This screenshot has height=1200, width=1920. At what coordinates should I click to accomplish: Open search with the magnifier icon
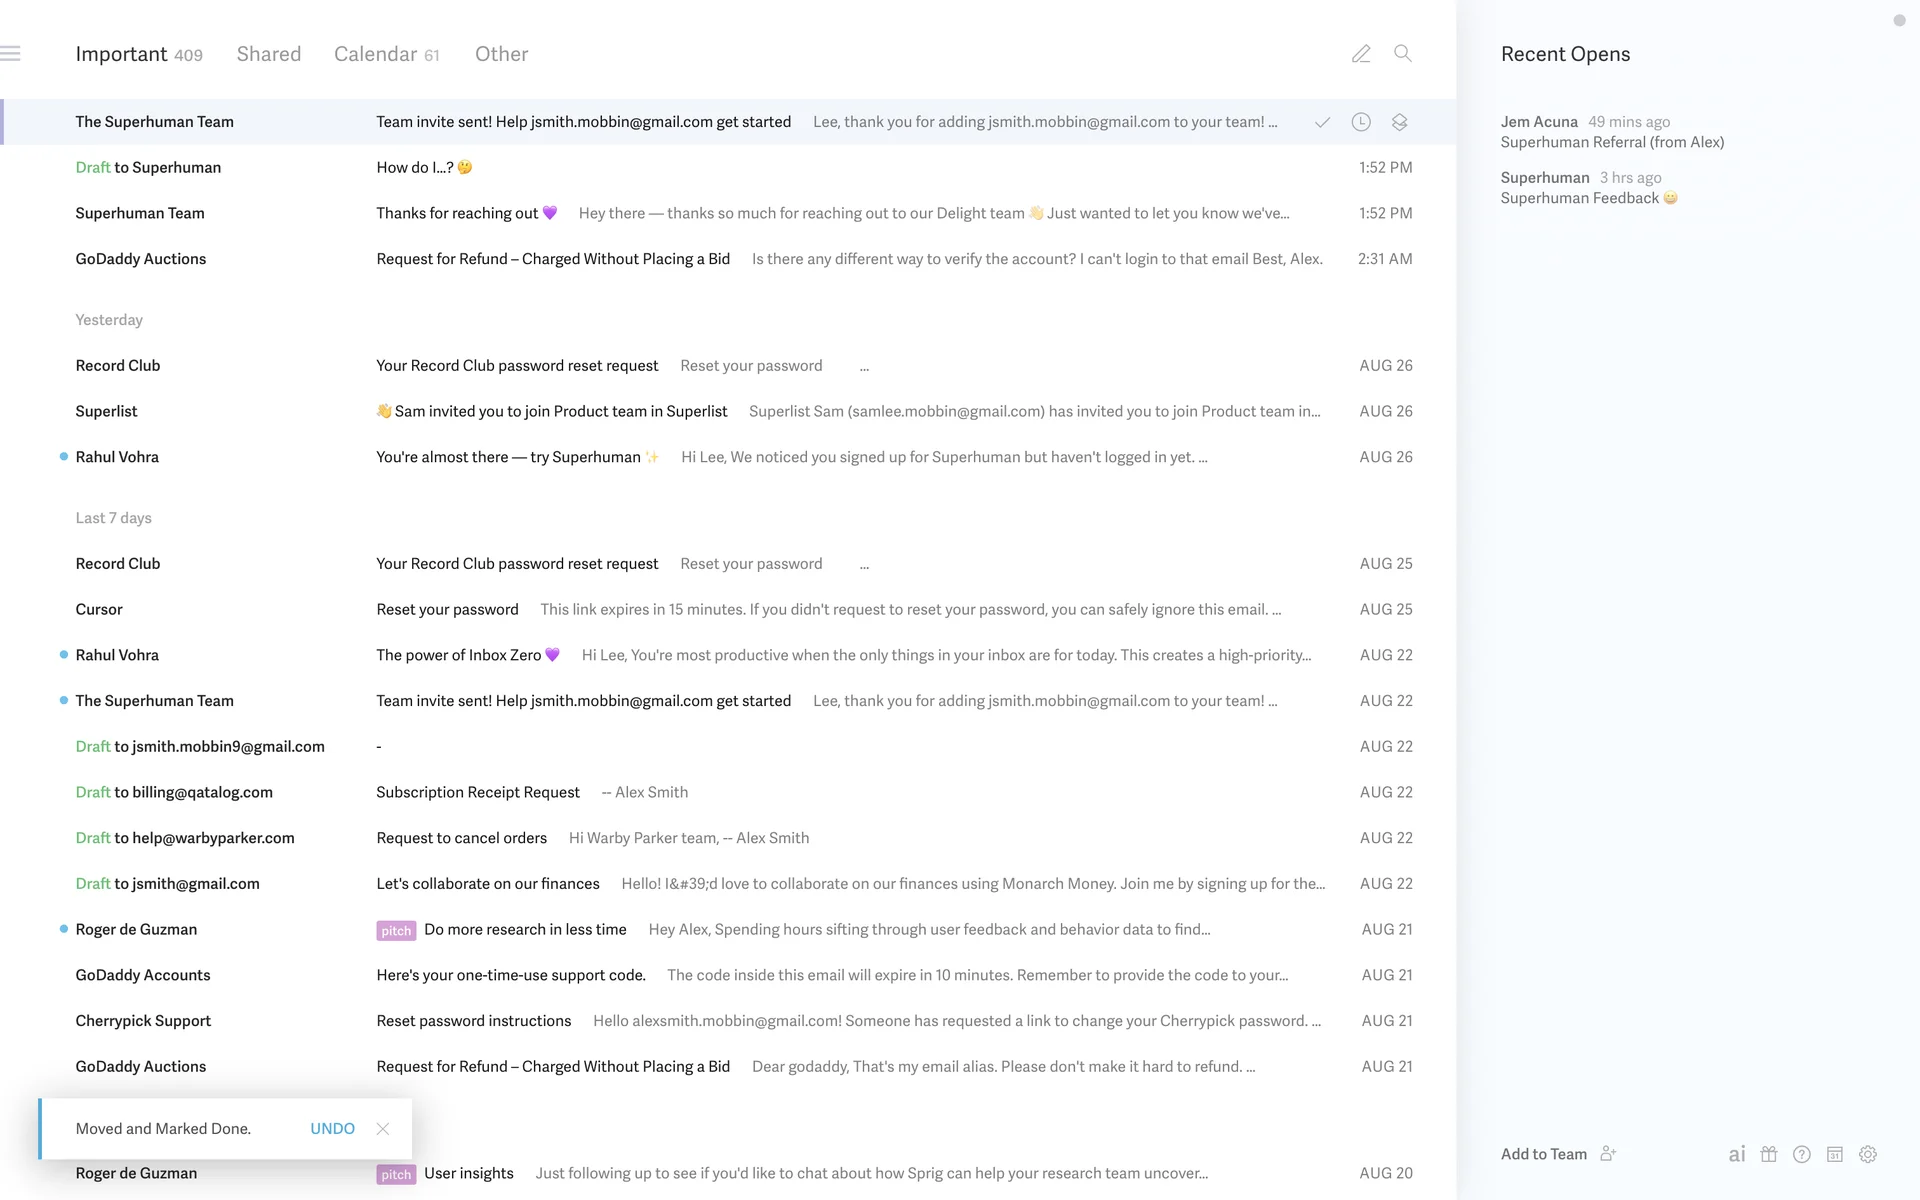(x=1403, y=54)
